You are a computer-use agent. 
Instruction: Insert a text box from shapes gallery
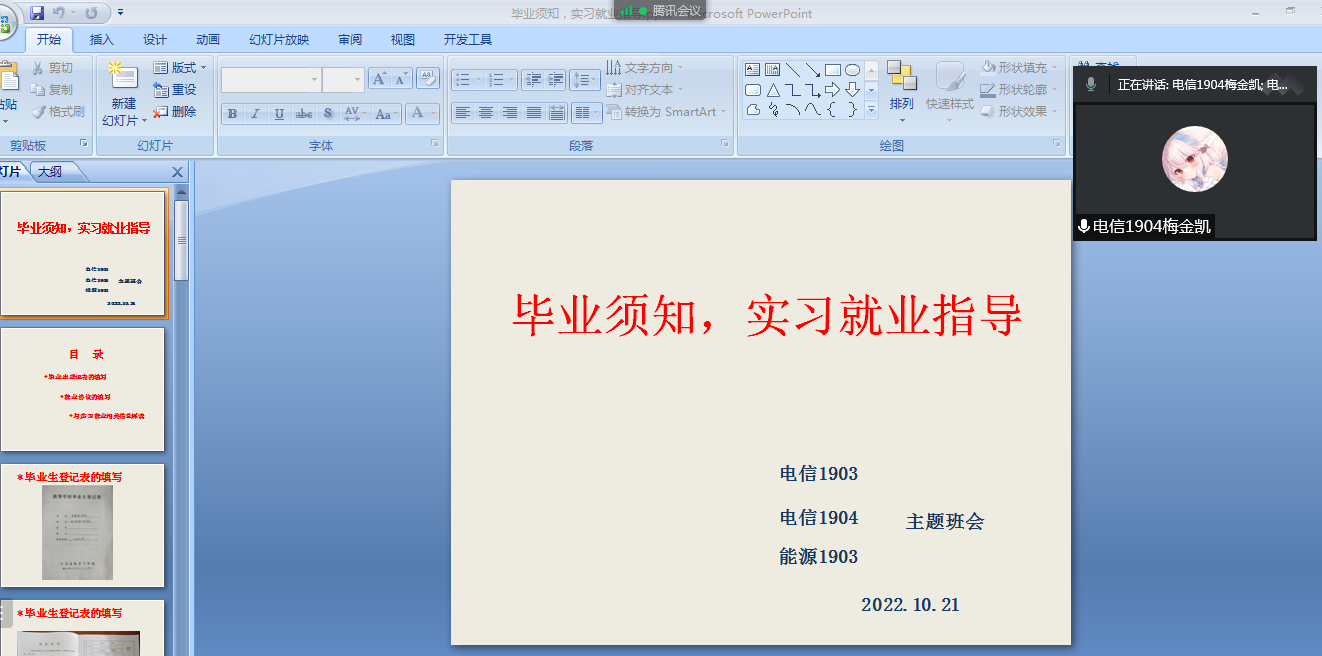click(753, 70)
